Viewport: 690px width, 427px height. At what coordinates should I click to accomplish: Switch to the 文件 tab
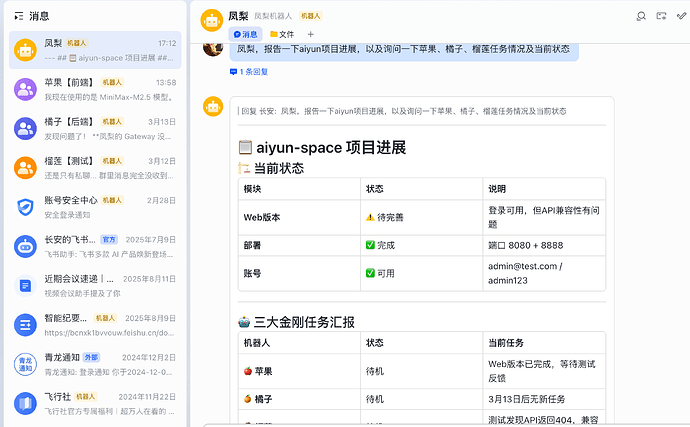coord(282,34)
